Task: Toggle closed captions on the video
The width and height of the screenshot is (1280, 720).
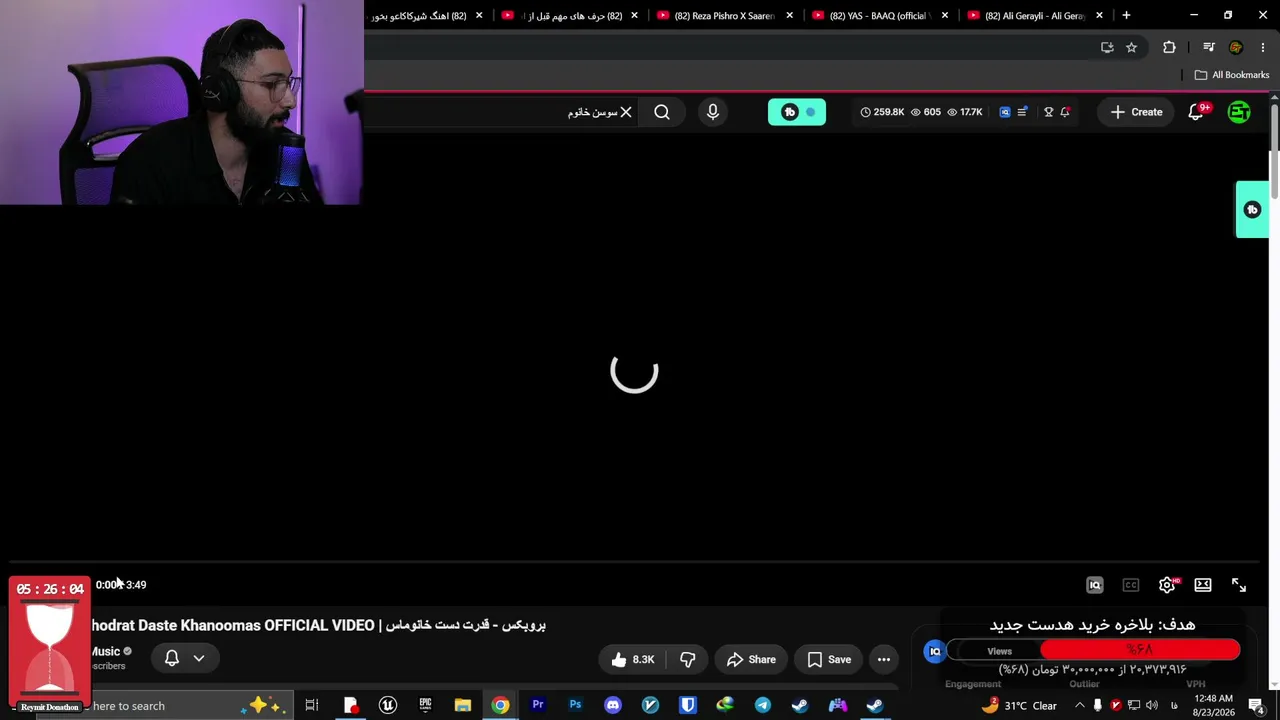Action: pos(1131,585)
